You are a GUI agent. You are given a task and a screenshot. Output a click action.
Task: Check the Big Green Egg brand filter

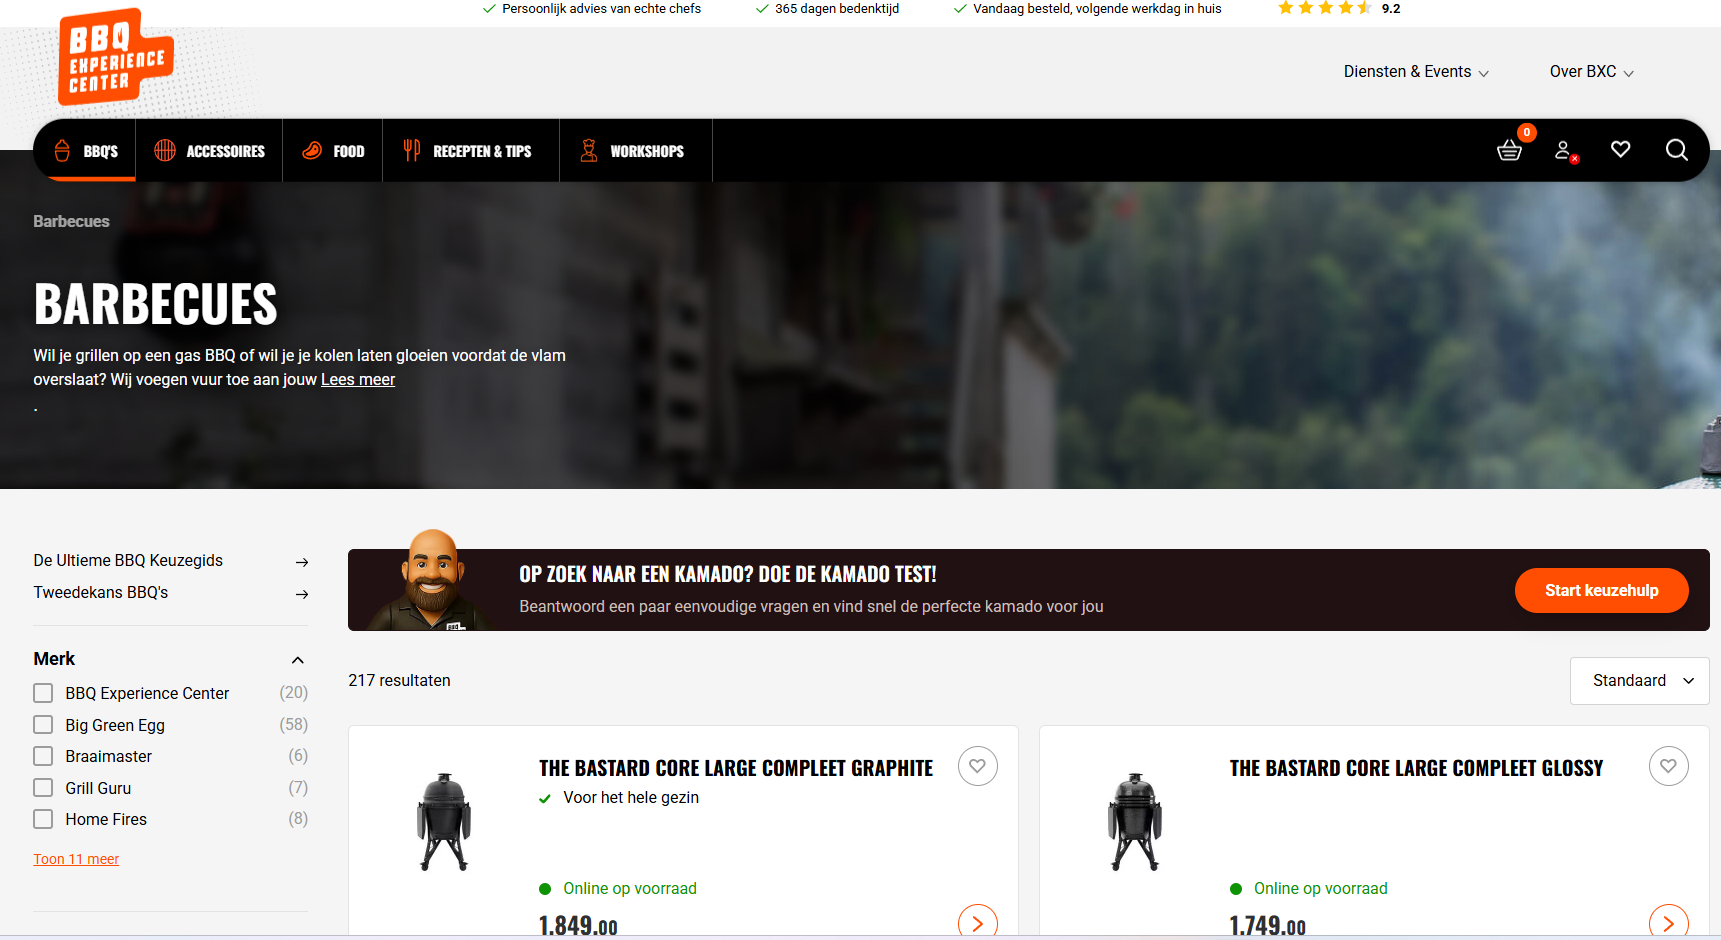point(43,725)
